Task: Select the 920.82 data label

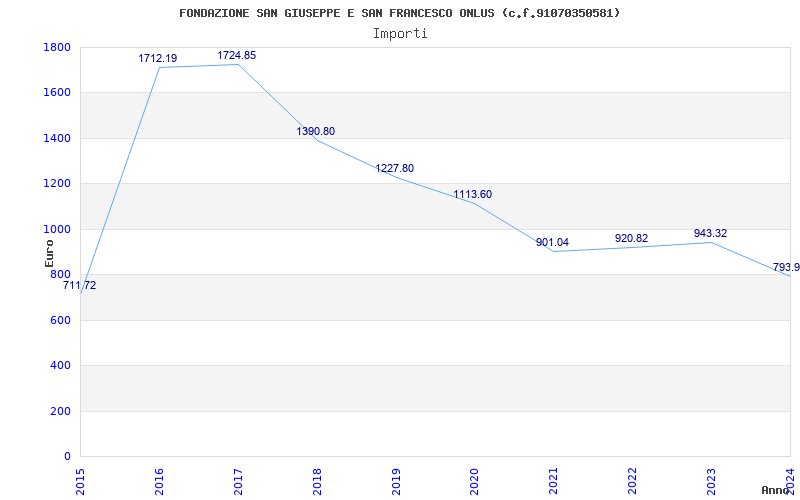Action: 632,238
